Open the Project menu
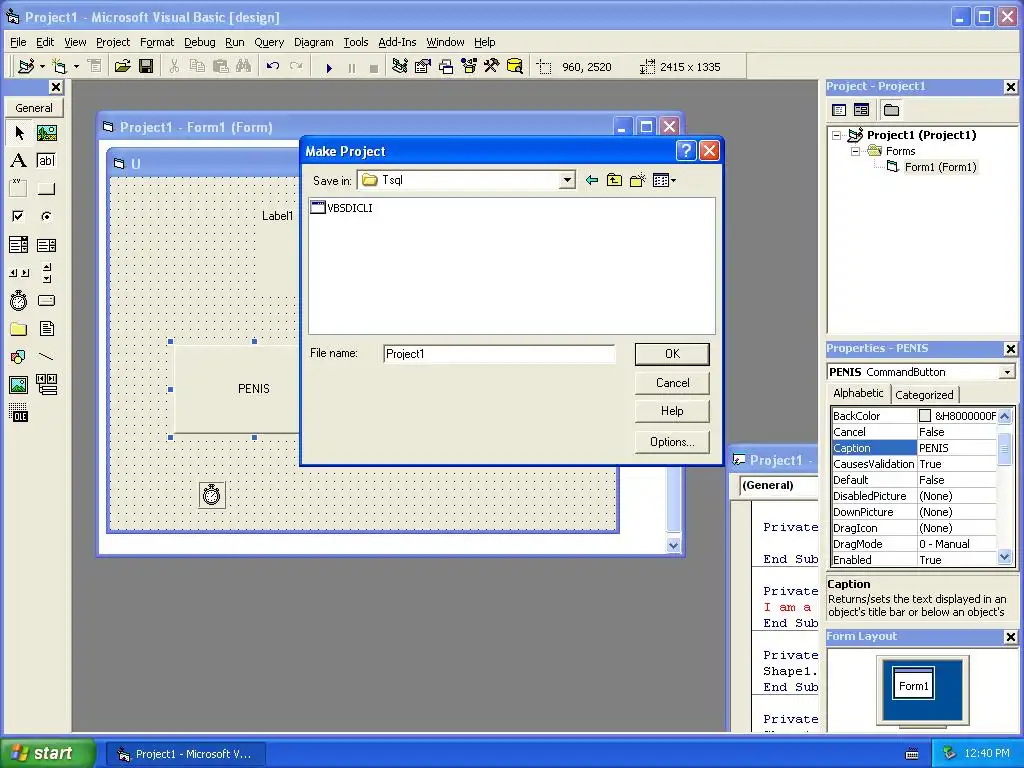 113,42
